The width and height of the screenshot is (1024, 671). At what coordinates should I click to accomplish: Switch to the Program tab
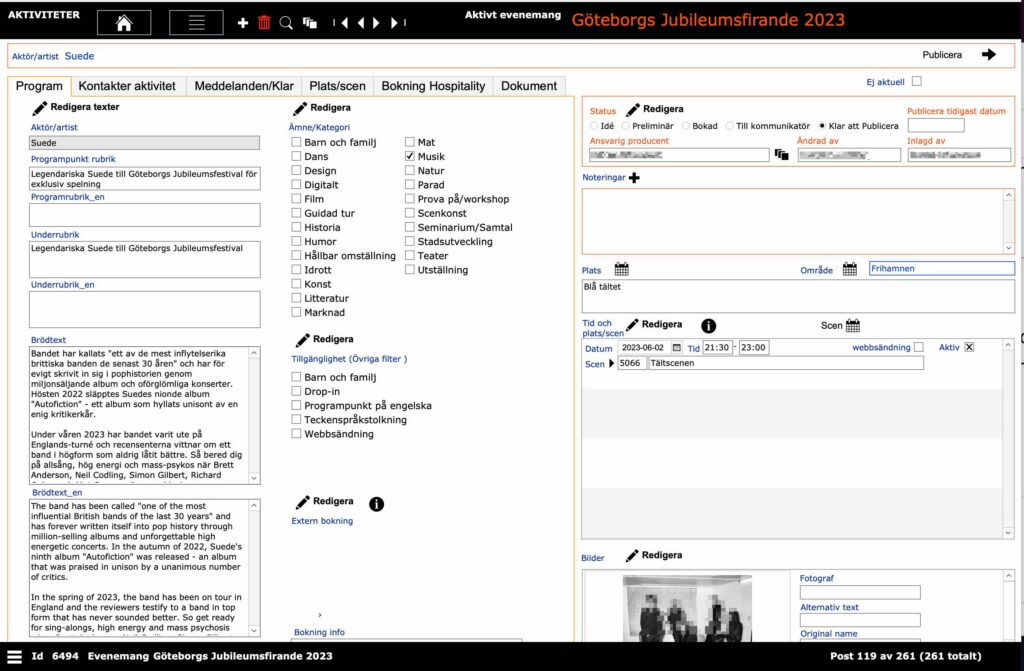(39, 86)
